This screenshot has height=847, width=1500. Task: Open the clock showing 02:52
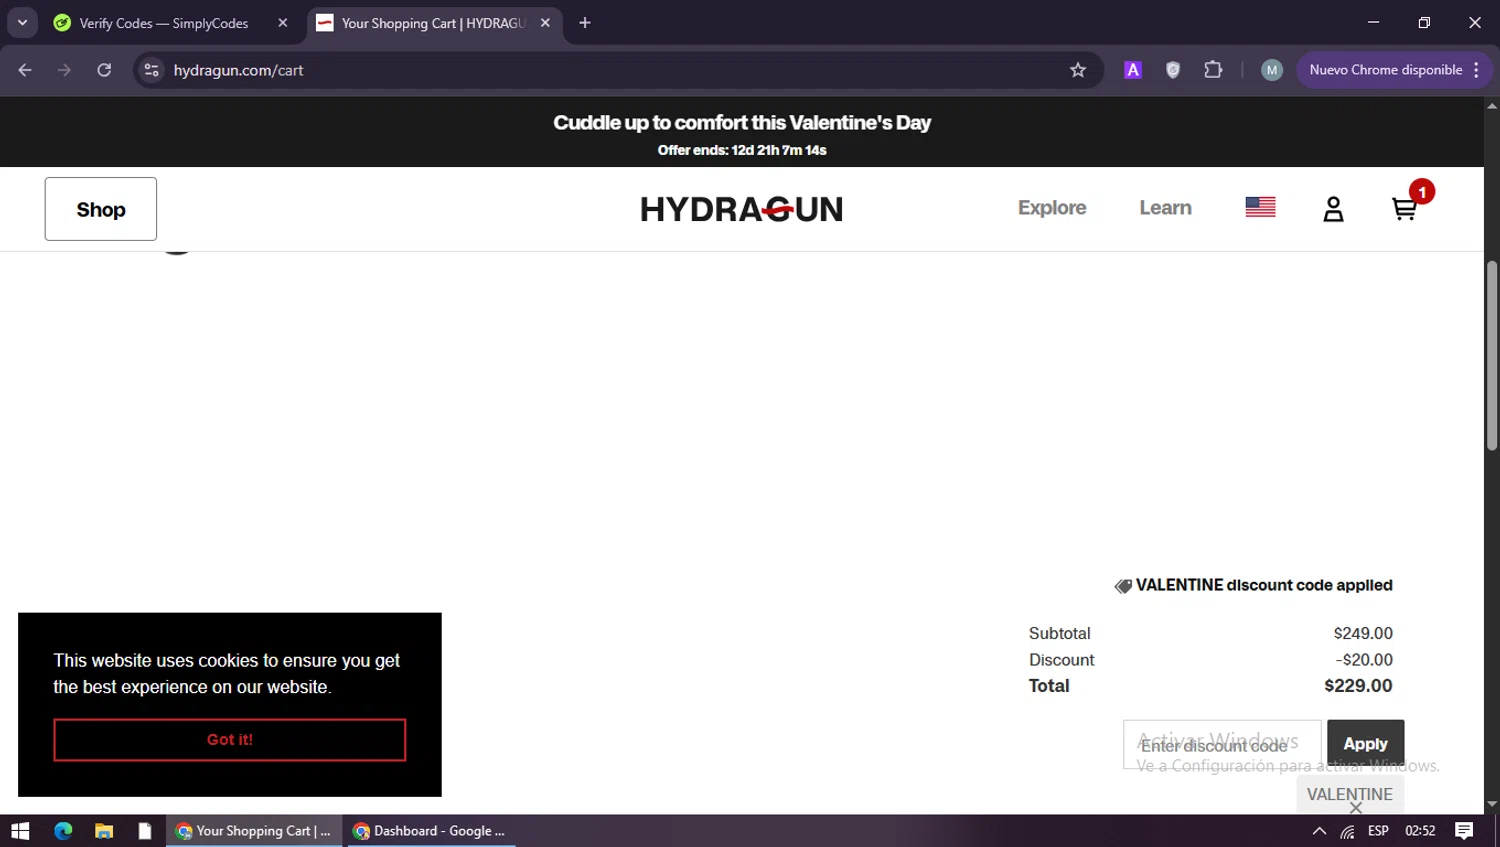pyautogui.click(x=1420, y=831)
